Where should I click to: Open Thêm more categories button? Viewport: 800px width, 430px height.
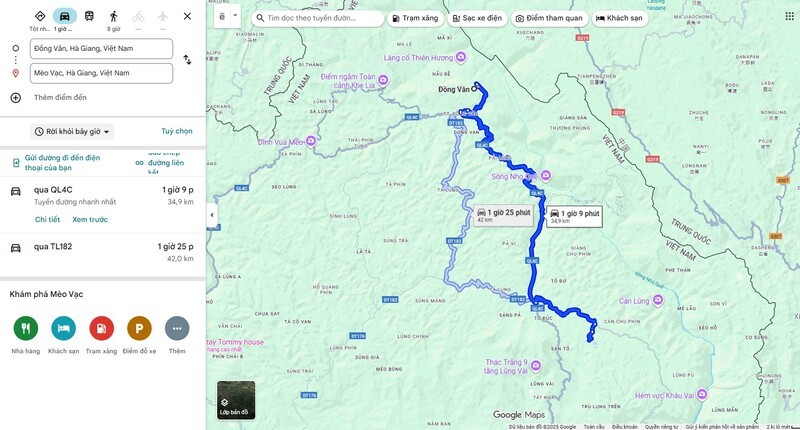click(x=177, y=328)
